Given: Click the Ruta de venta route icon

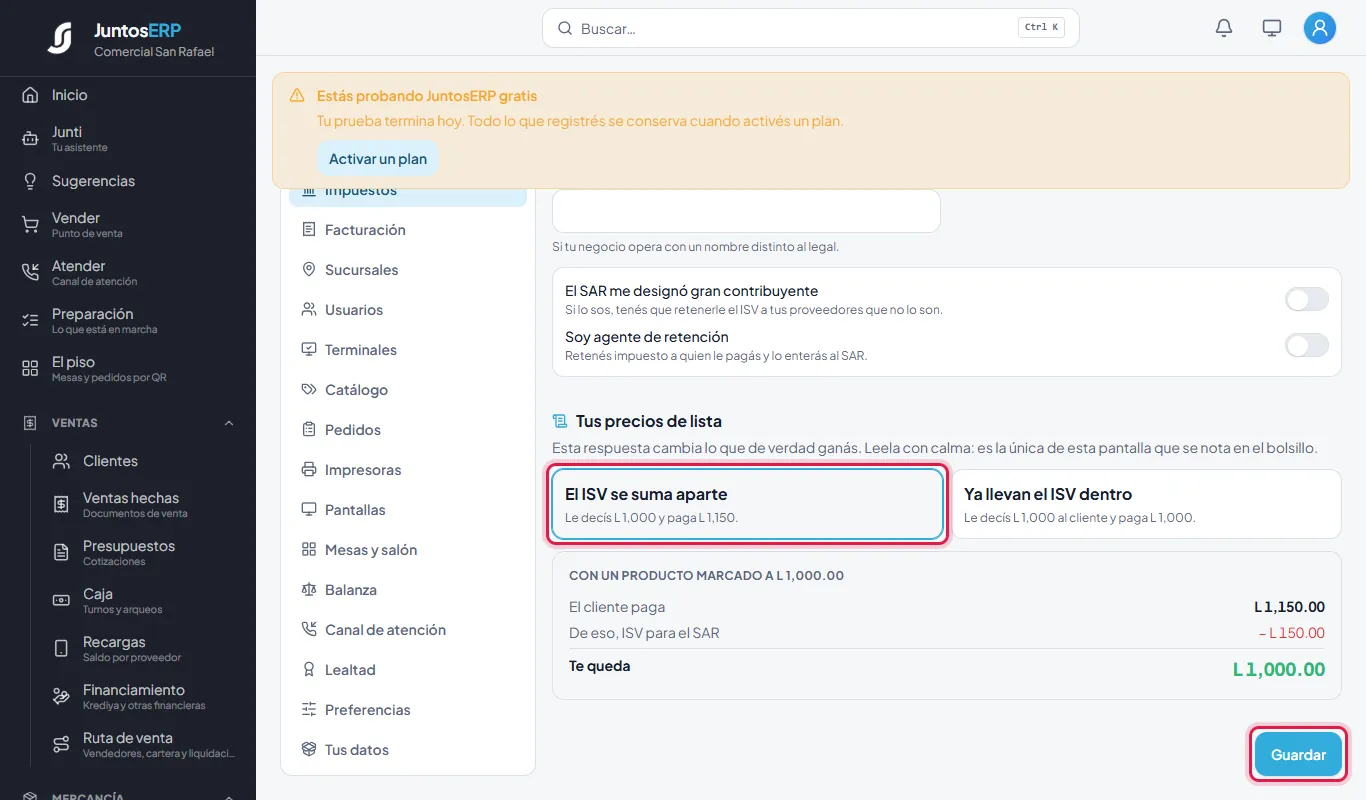Looking at the screenshot, I should coord(61,745).
